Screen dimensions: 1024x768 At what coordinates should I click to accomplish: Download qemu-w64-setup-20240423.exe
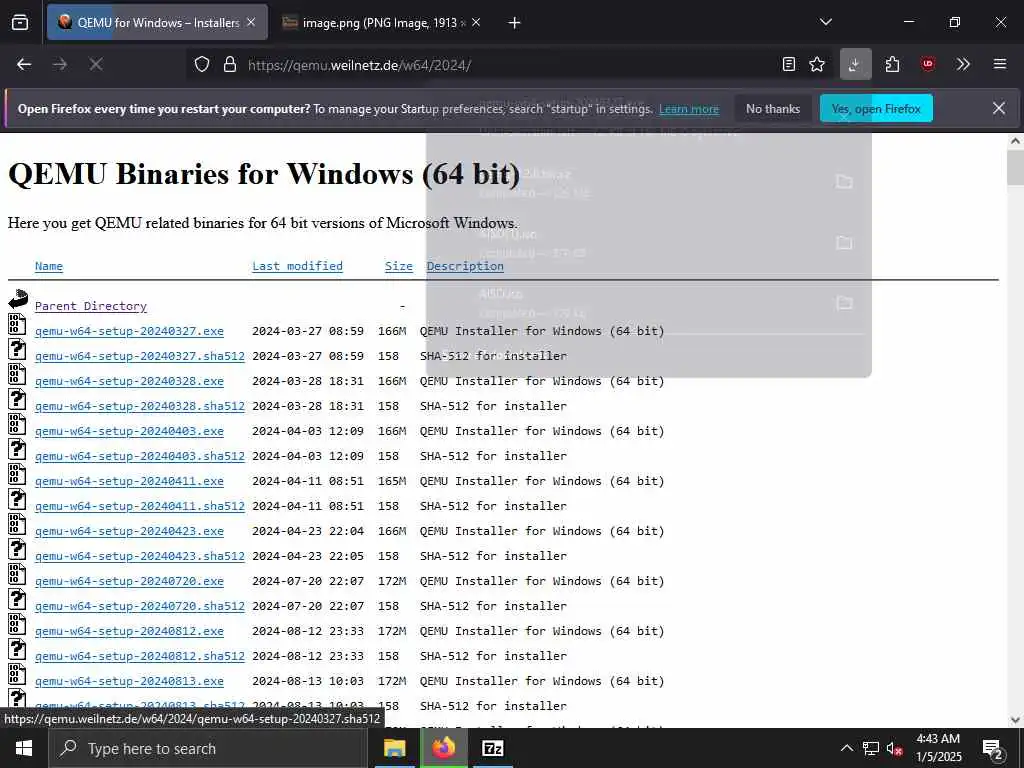point(129,532)
